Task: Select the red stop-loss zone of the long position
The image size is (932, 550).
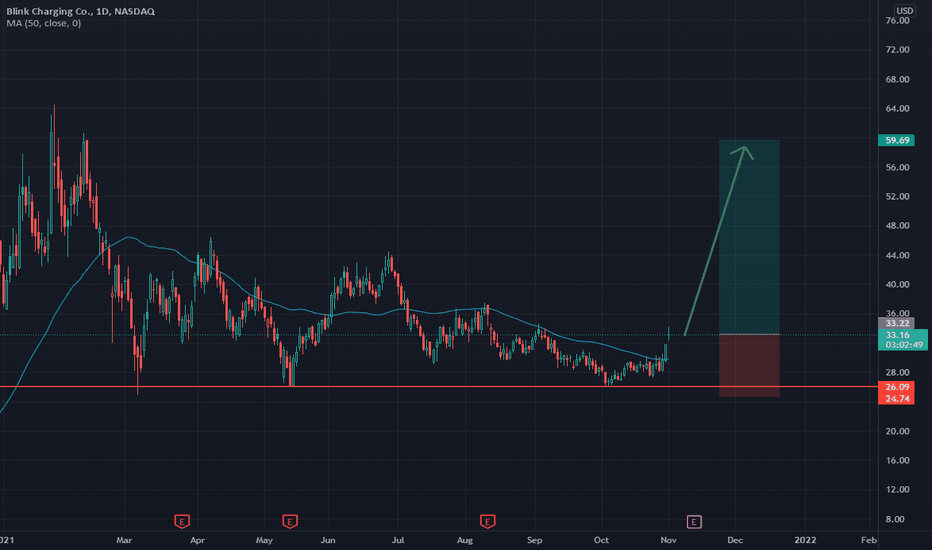Action: (749, 366)
